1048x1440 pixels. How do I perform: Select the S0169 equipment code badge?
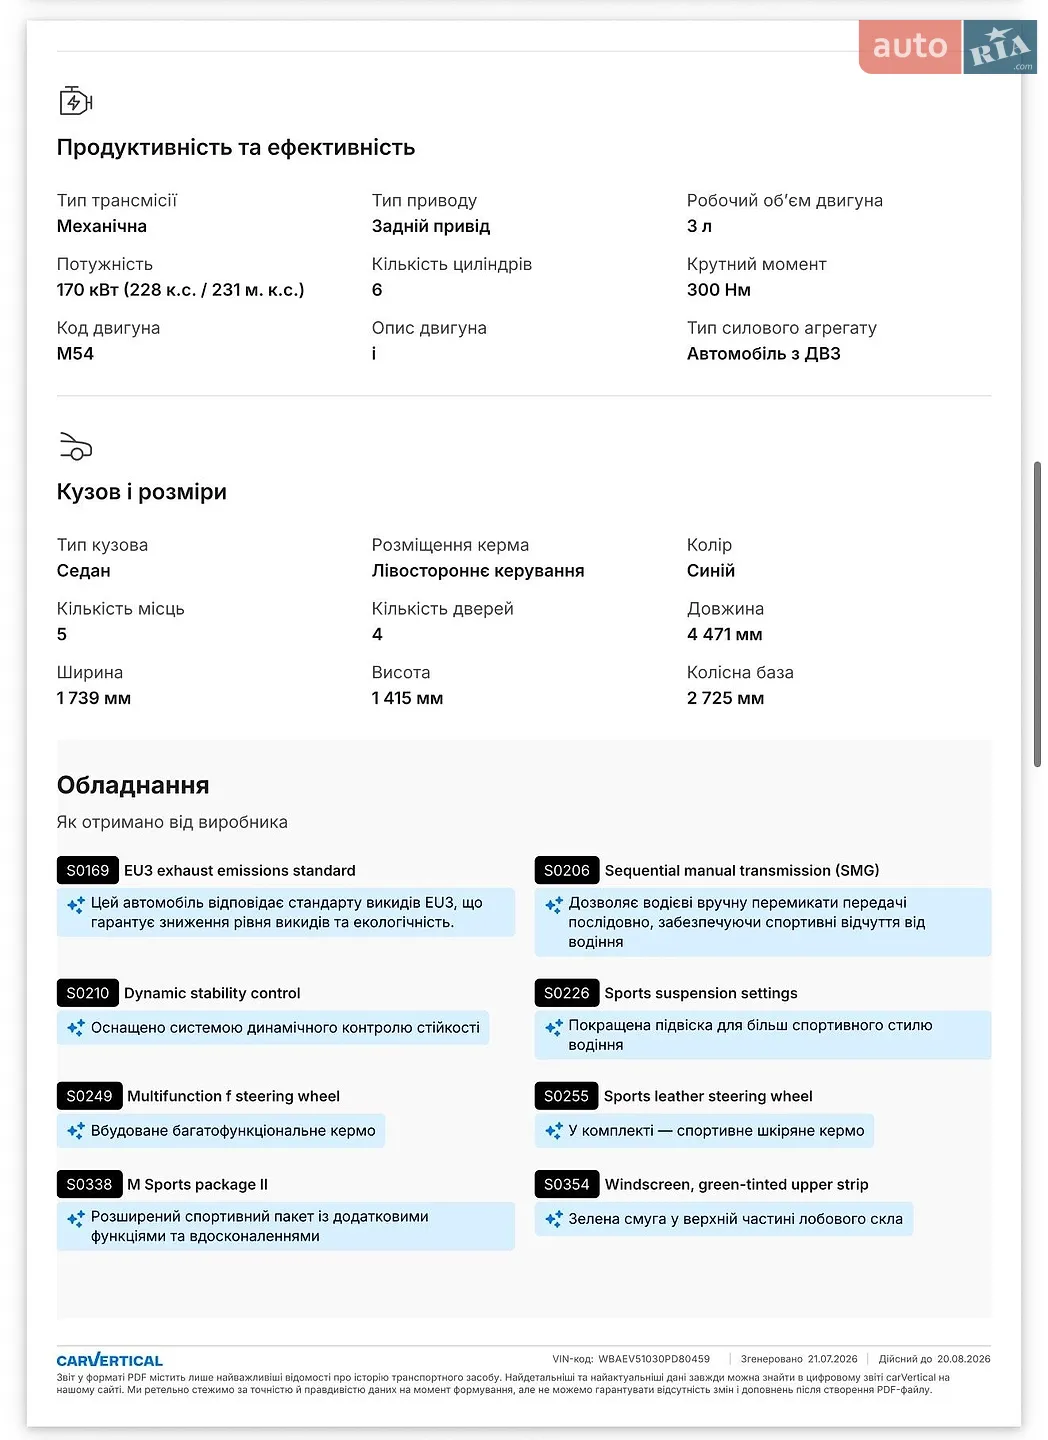click(88, 870)
